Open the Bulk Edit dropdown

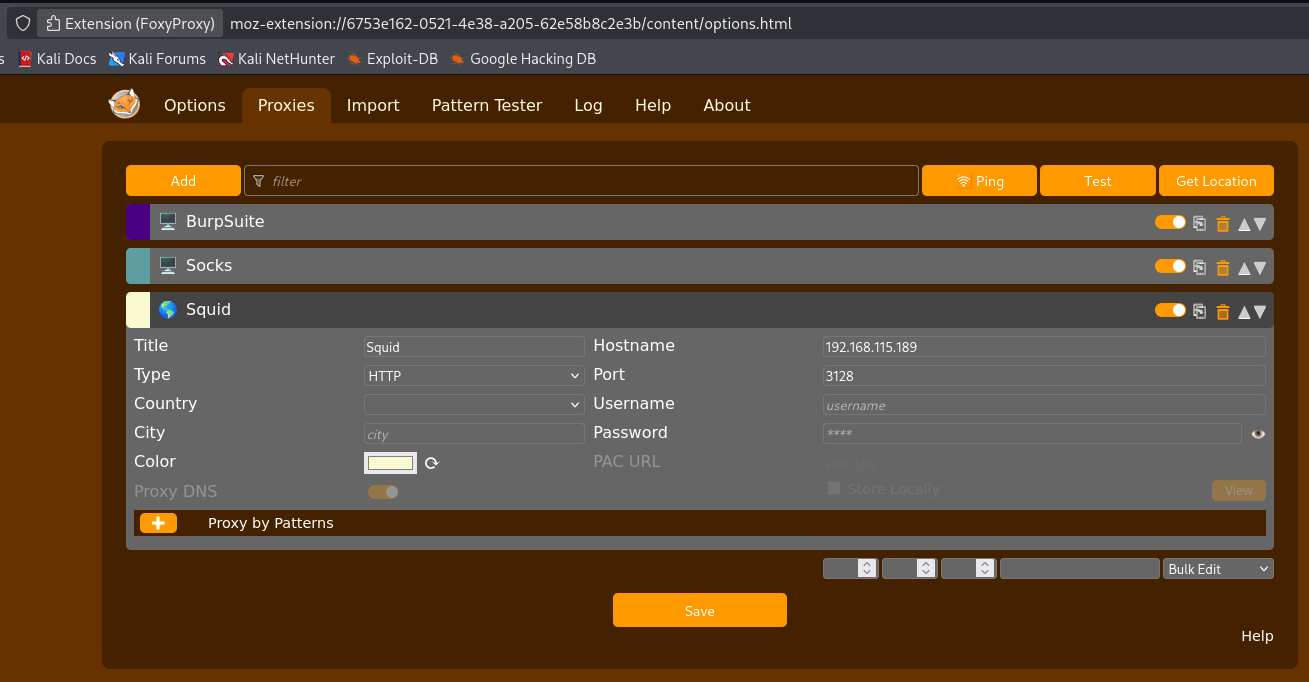(1217, 569)
